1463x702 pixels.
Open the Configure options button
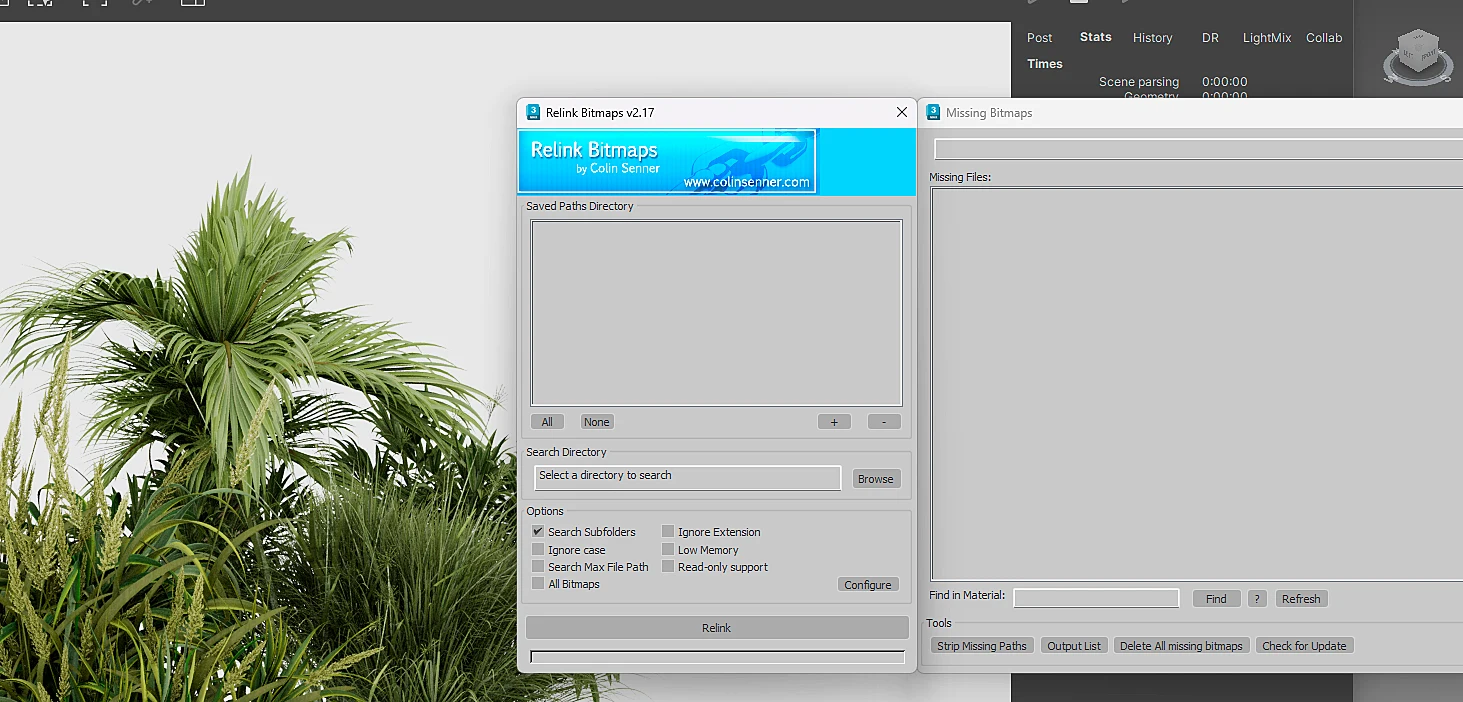[x=868, y=585]
